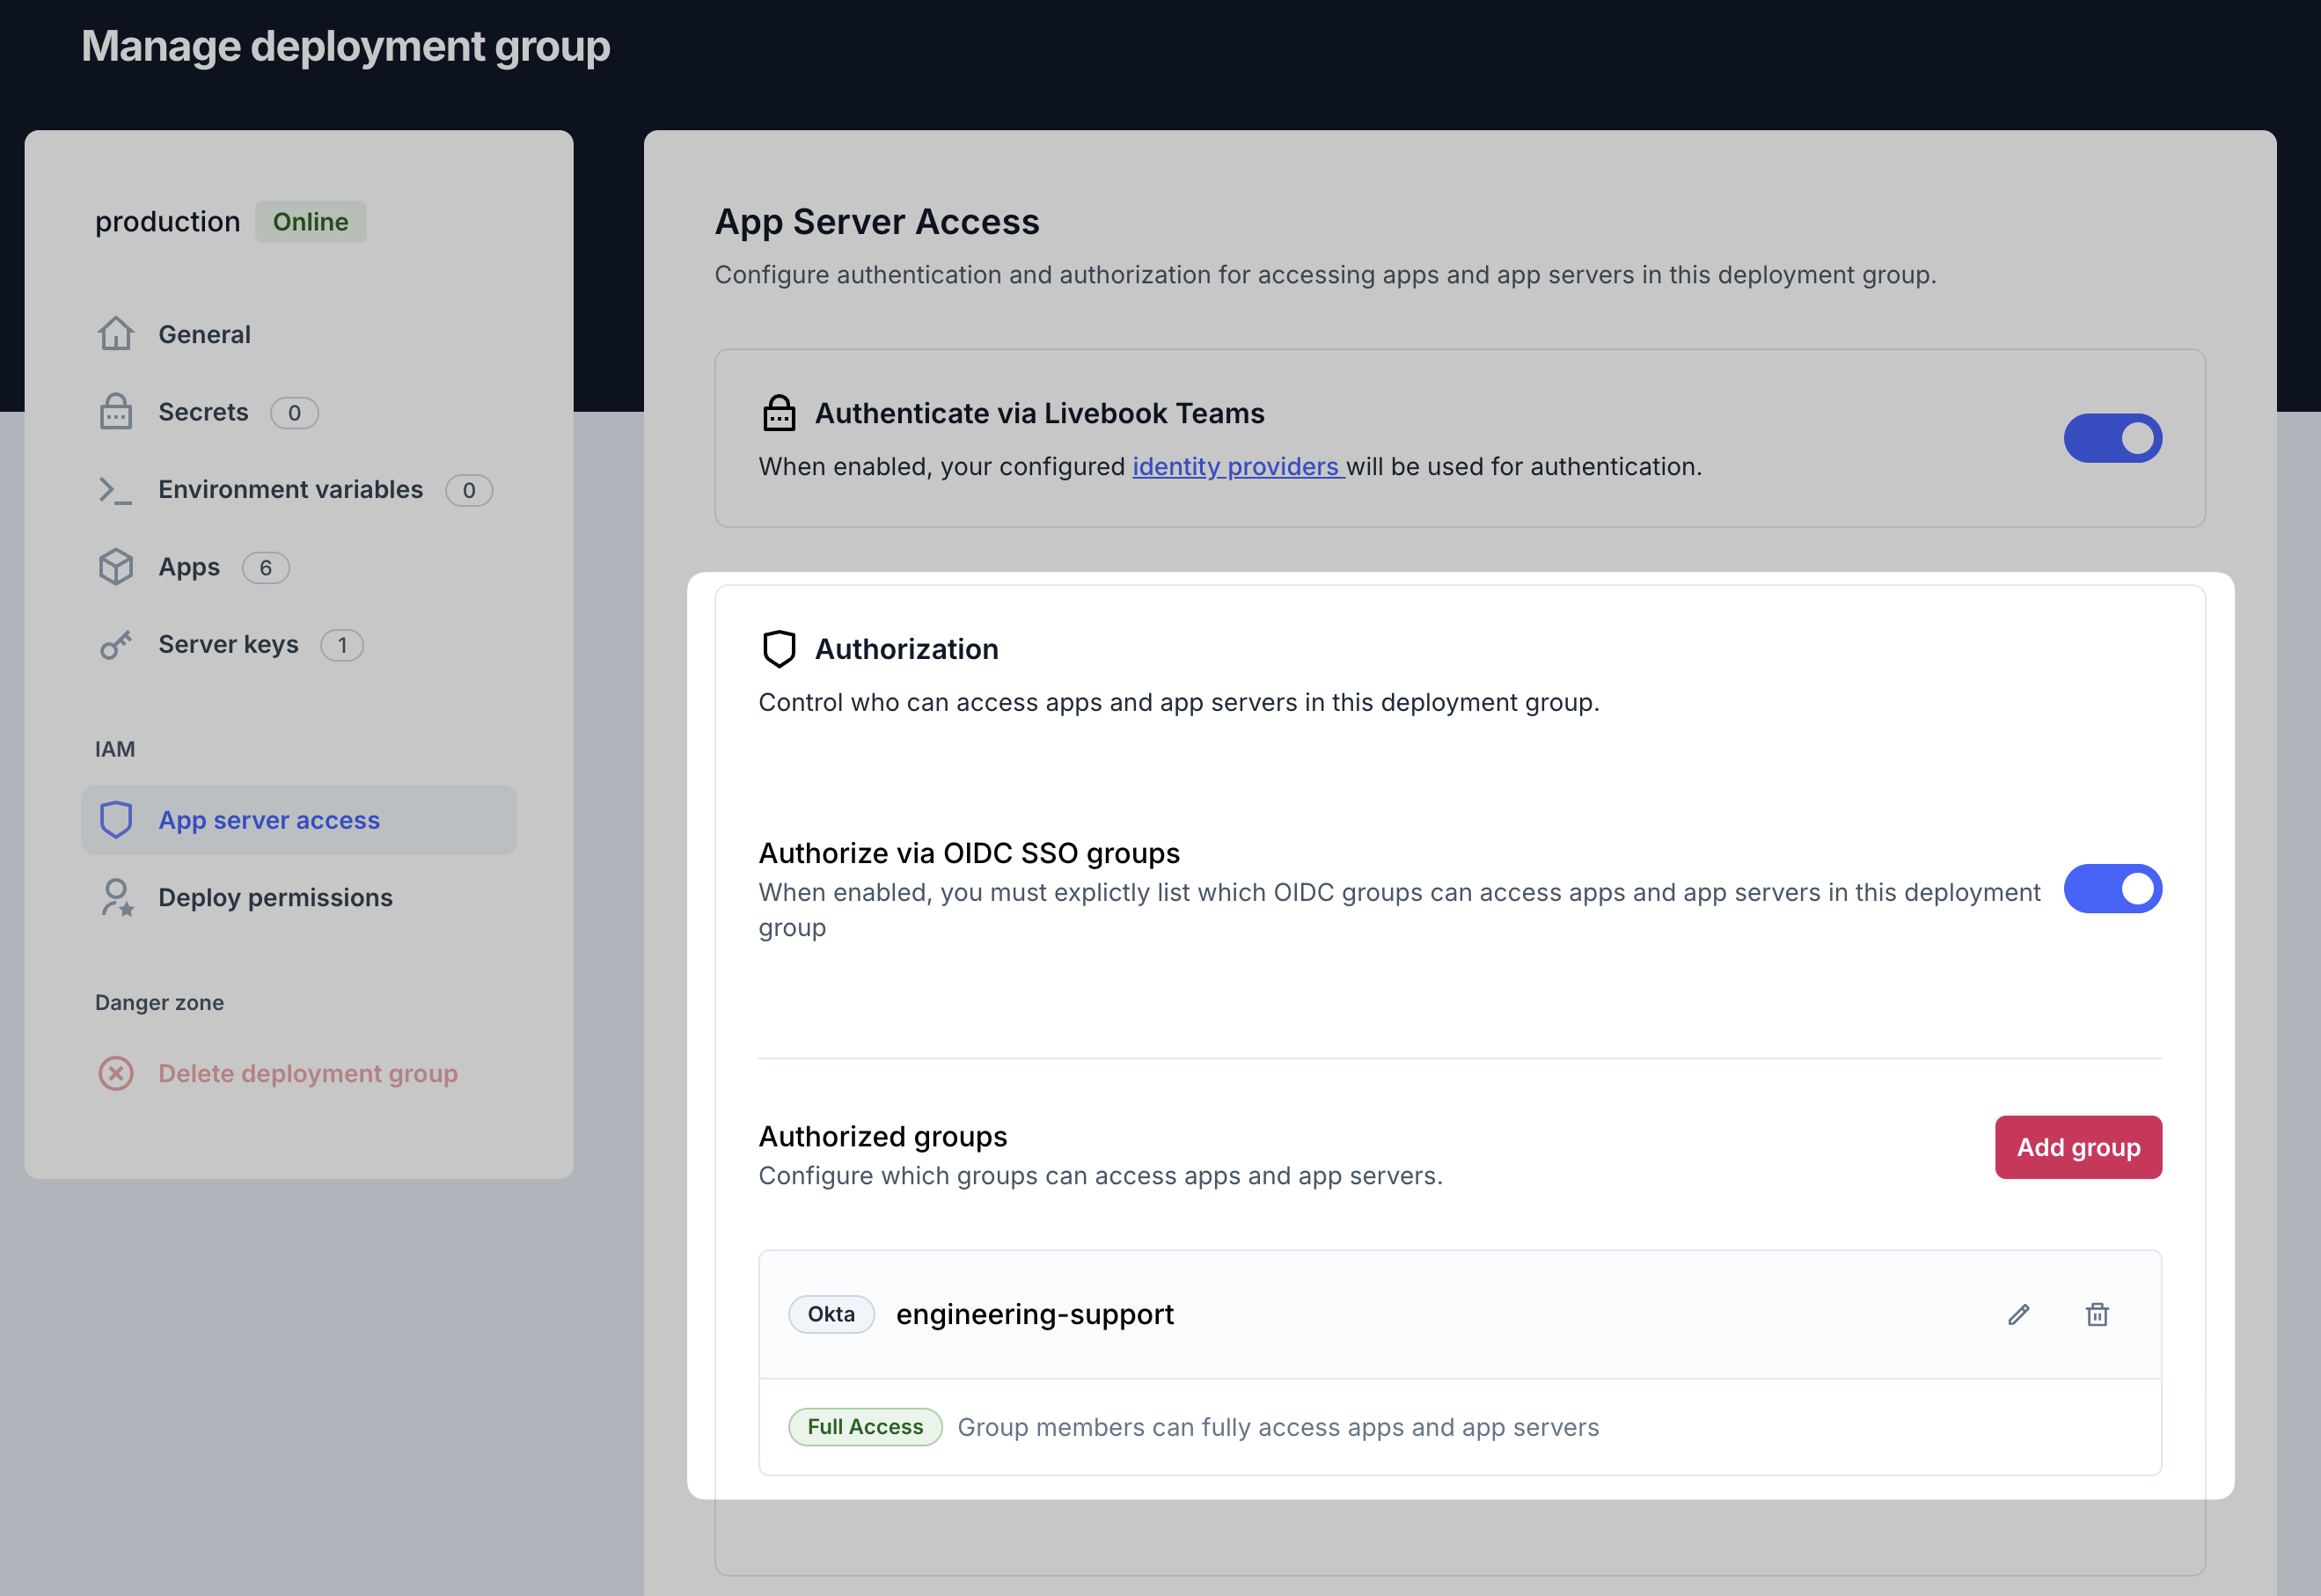This screenshot has width=2321, height=1596.
Task: Click the house icon next to General
Action: tap(116, 334)
